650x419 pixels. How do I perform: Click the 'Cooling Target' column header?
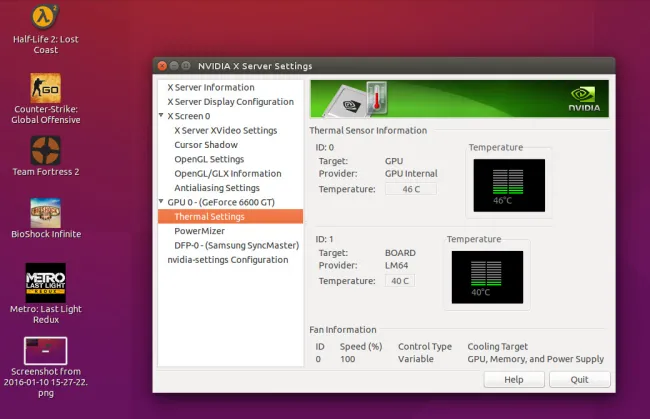click(x=497, y=346)
